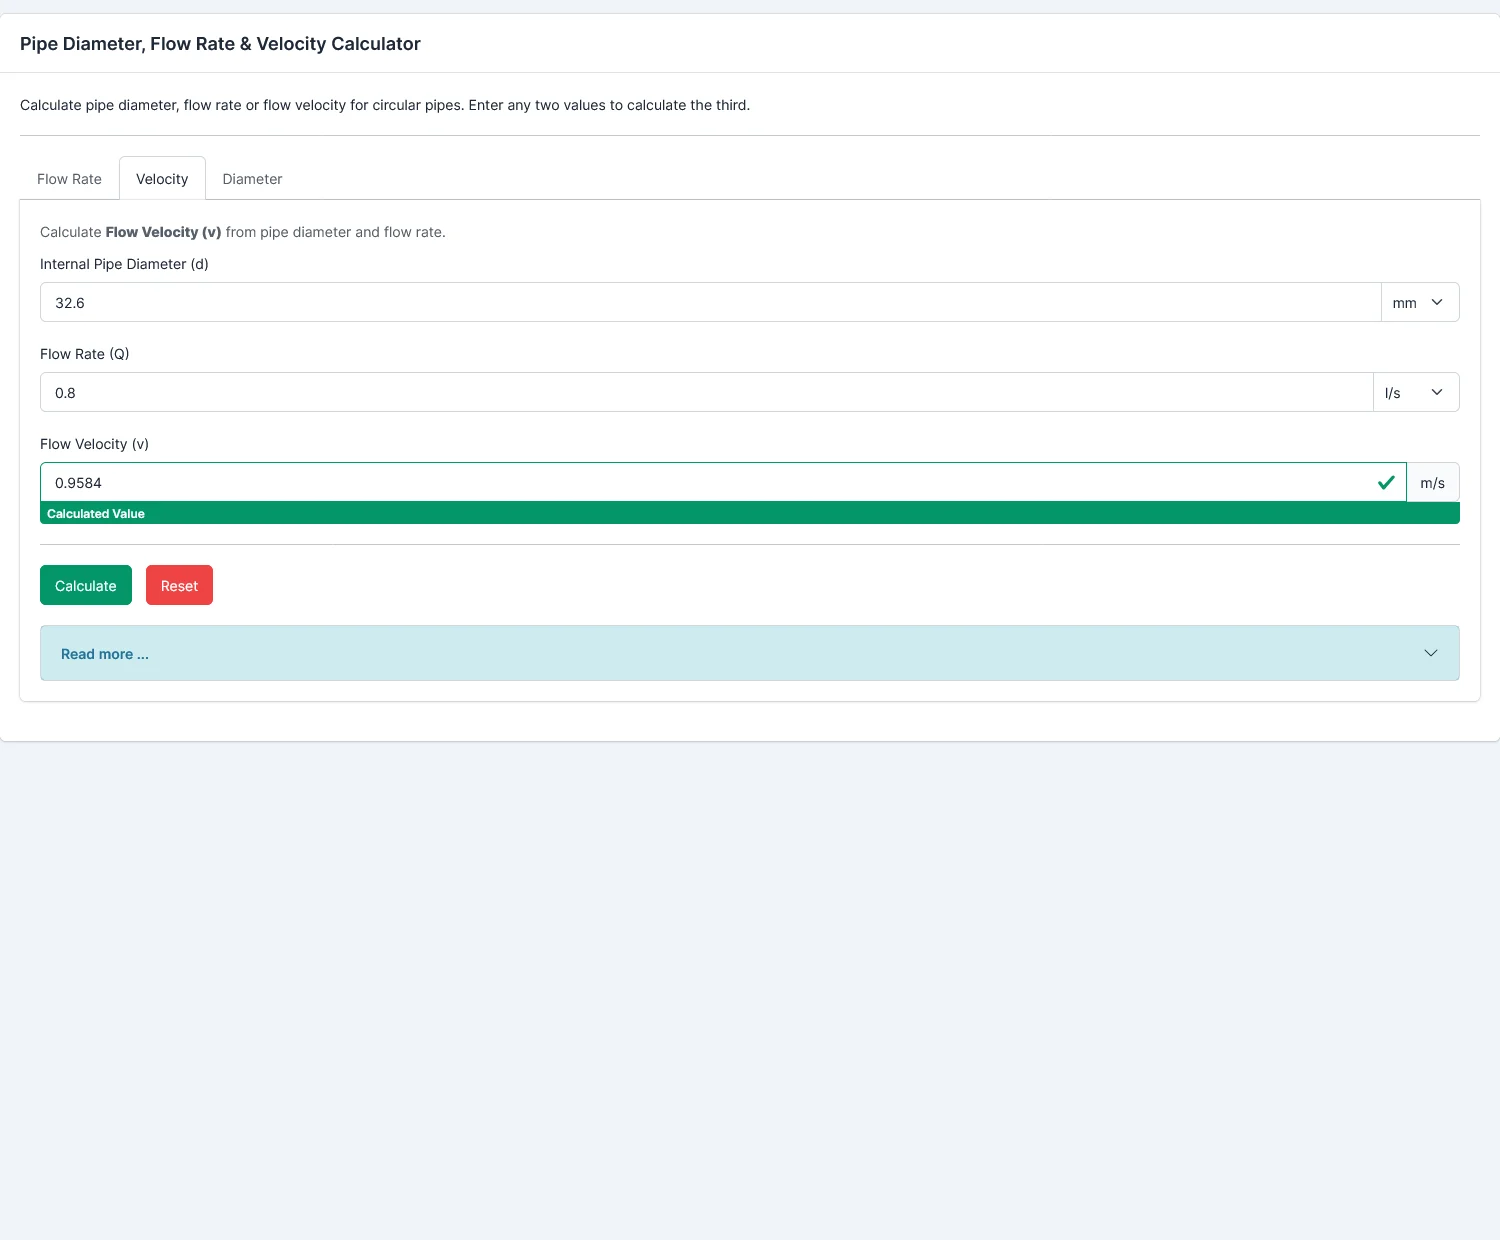The image size is (1500, 1240).
Task: Click the Pipe Diameter calculator page title
Action: (220, 44)
